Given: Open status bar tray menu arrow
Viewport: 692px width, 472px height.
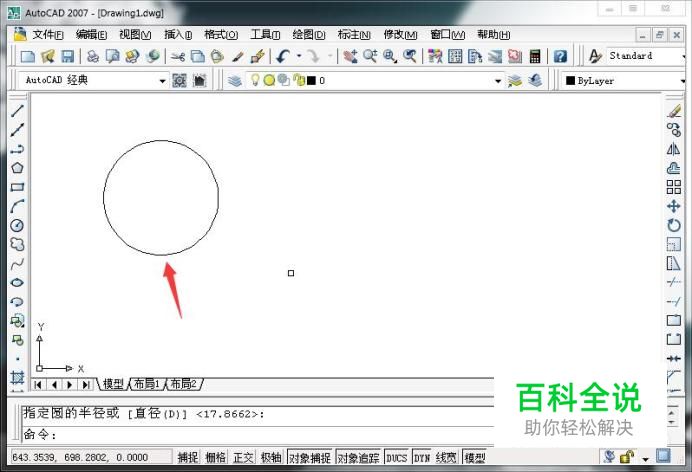Looking at the screenshot, I should pyautogui.click(x=645, y=459).
